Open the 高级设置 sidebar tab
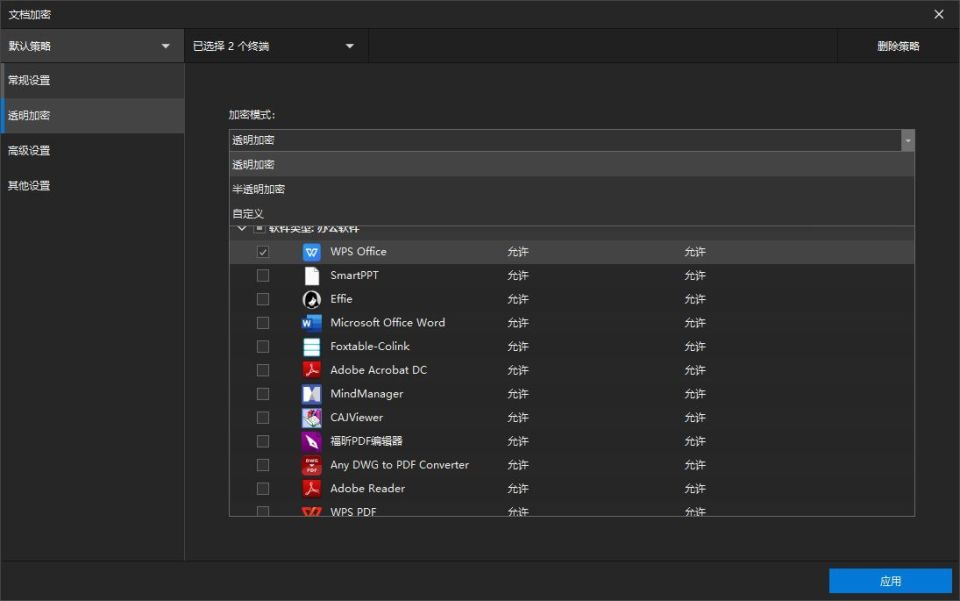 click(92, 151)
